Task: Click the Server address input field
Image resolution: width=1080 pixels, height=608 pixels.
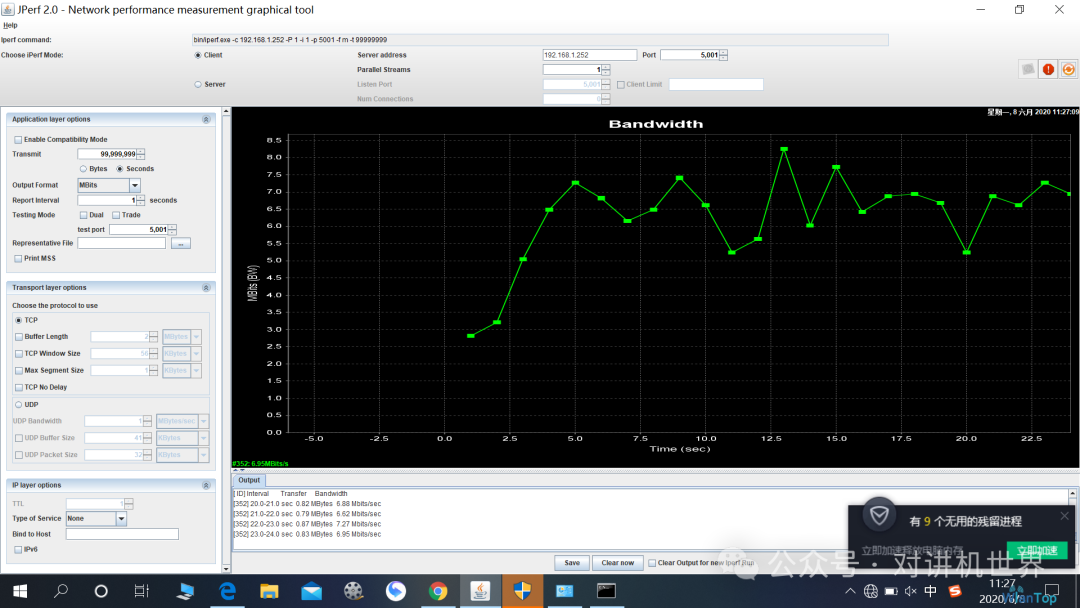Action: click(x=590, y=55)
